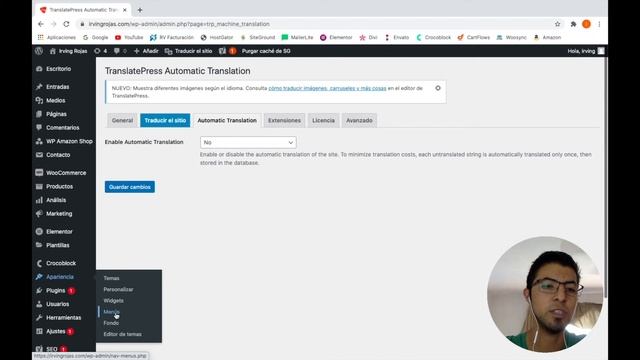
Task: Open the YouTube bookmark
Action: point(129,38)
